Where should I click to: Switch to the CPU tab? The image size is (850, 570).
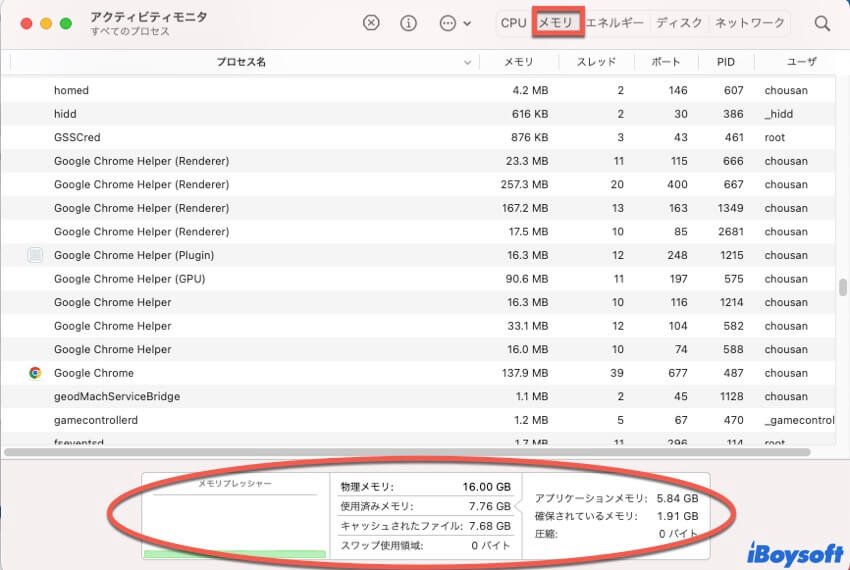(x=513, y=23)
